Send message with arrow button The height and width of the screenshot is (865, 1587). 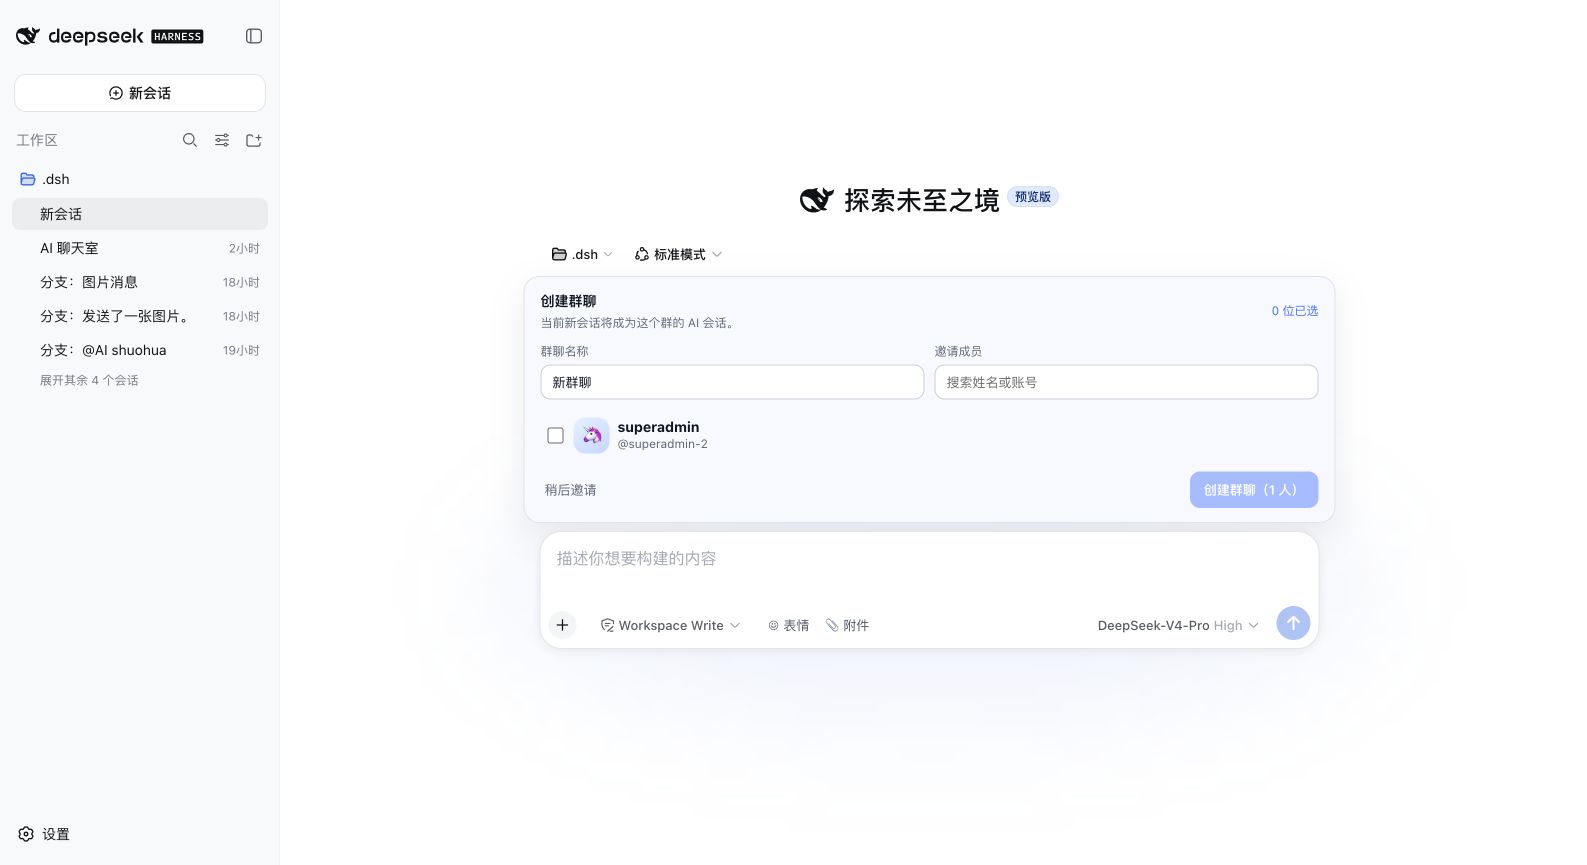point(1293,623)
